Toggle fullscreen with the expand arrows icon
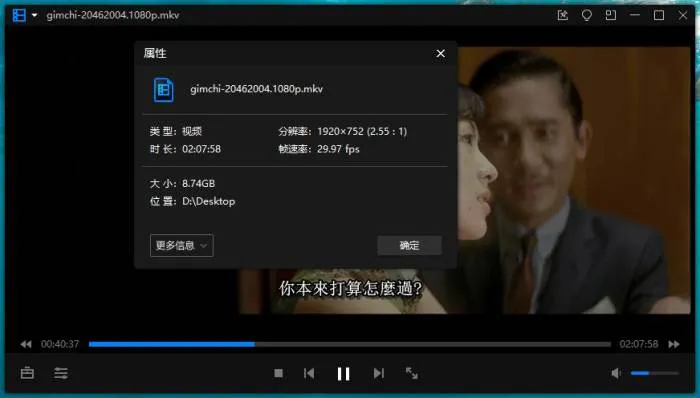 point(412,373)
